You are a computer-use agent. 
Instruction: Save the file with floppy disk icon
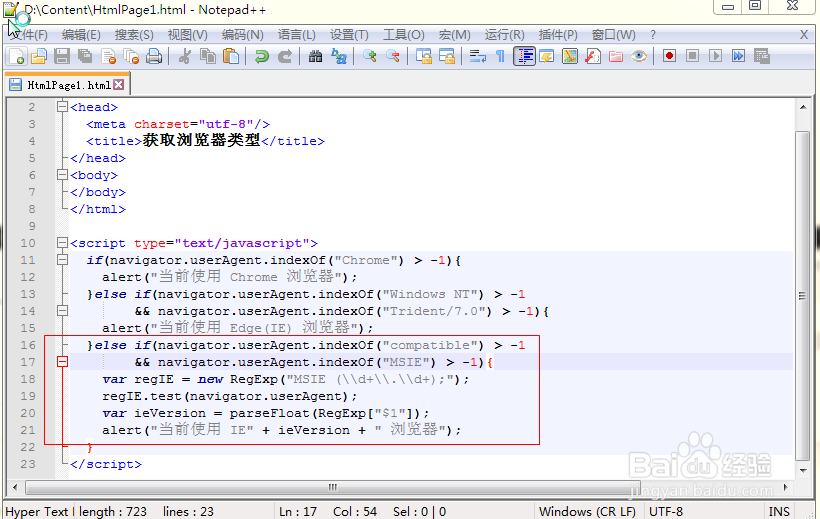pyautogui.click(x=62, y=56)
